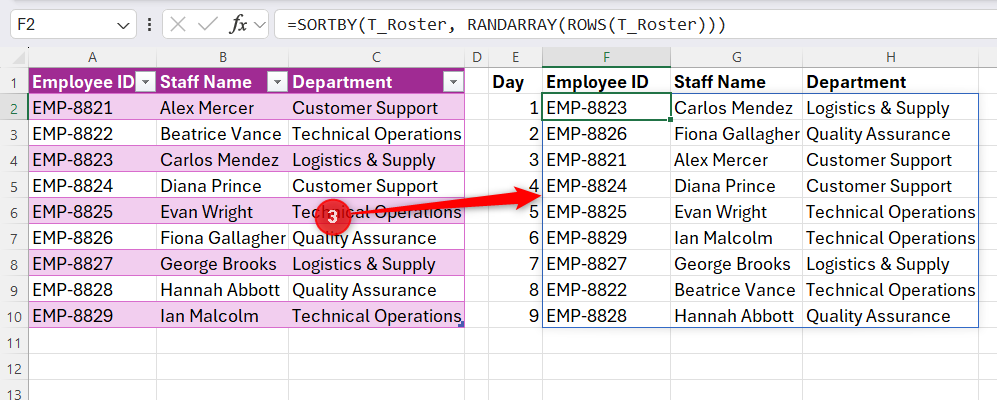Select cell EMP-8821 in column A
Viewport: 997px width, 400px height.
pyautogui.click(x=92, y=108)
